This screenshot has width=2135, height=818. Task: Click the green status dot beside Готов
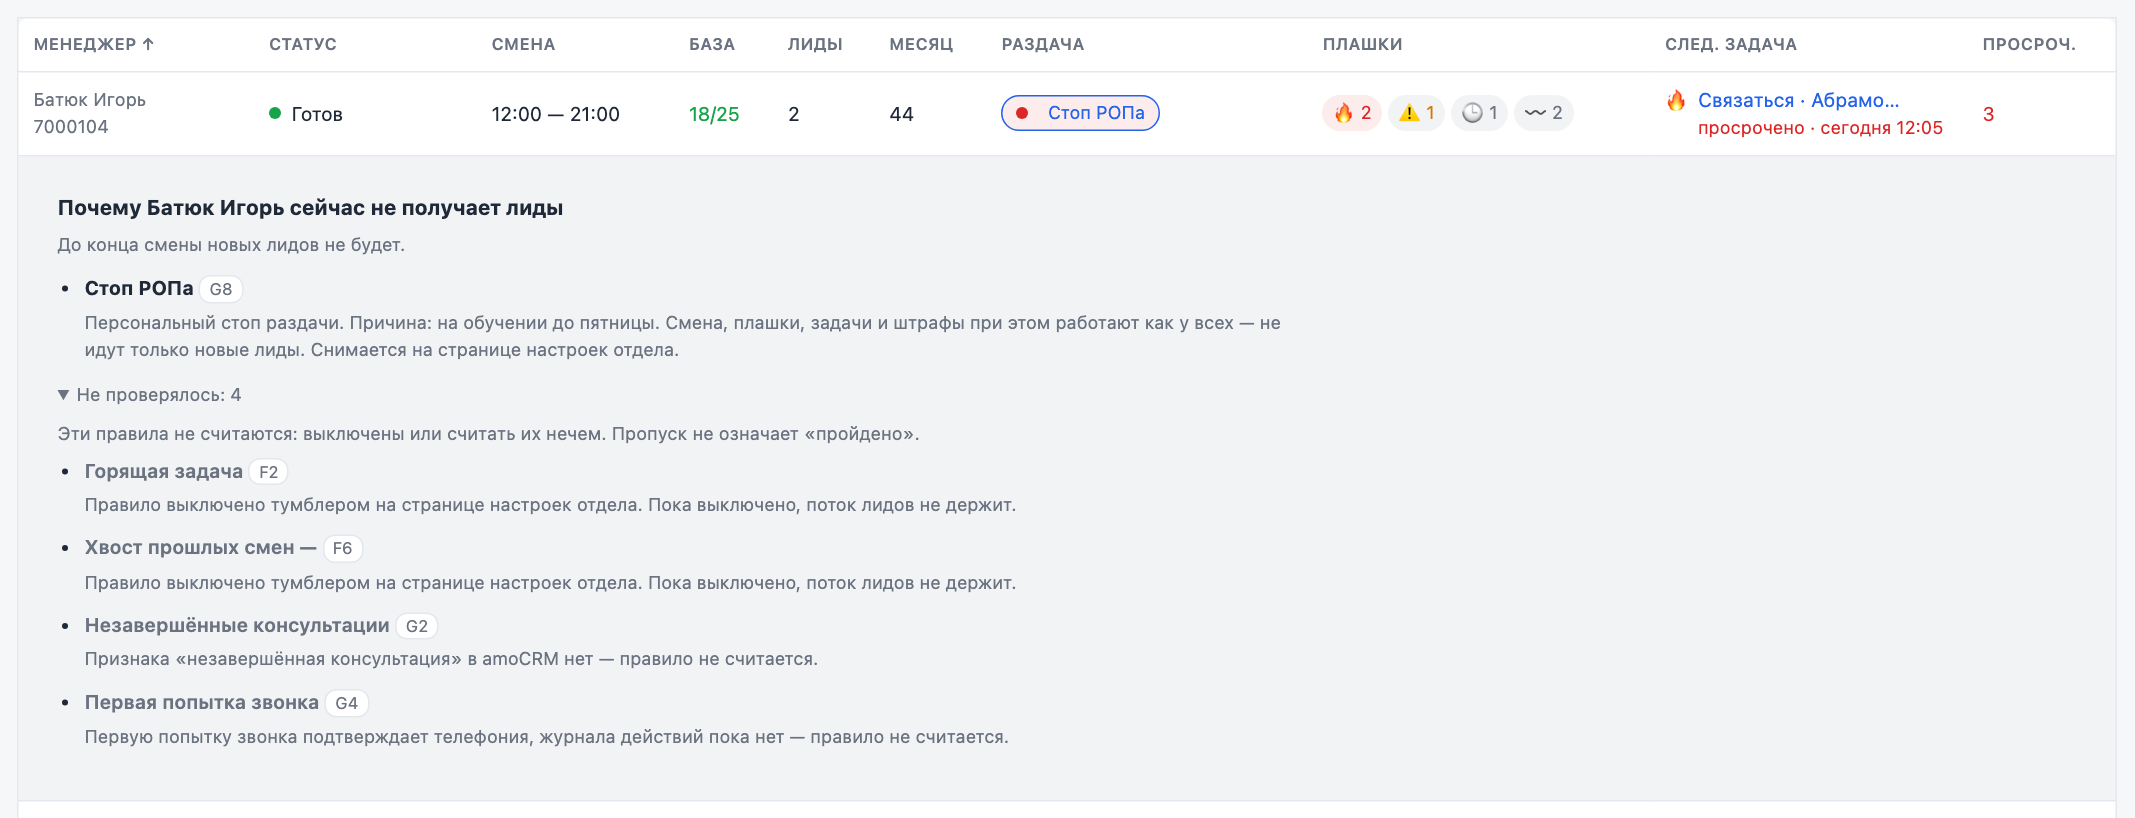(x=275, y=113)
